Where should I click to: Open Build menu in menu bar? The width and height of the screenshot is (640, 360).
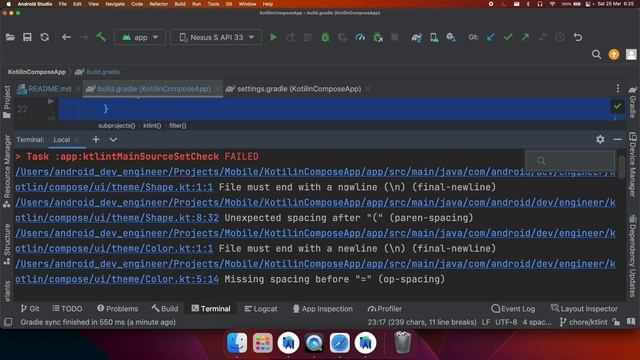click(x=180, y=4)
